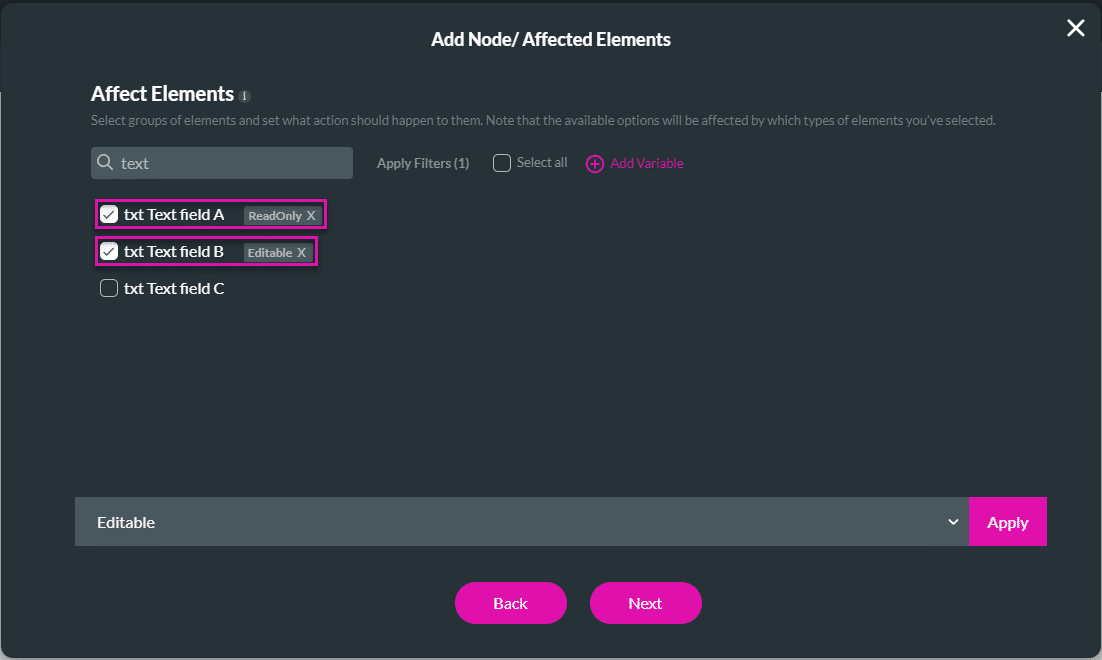The width and height of the screenshot is (1102, 660).
Task: Click the dropdown chevron arrow
Action: (953, 522)
